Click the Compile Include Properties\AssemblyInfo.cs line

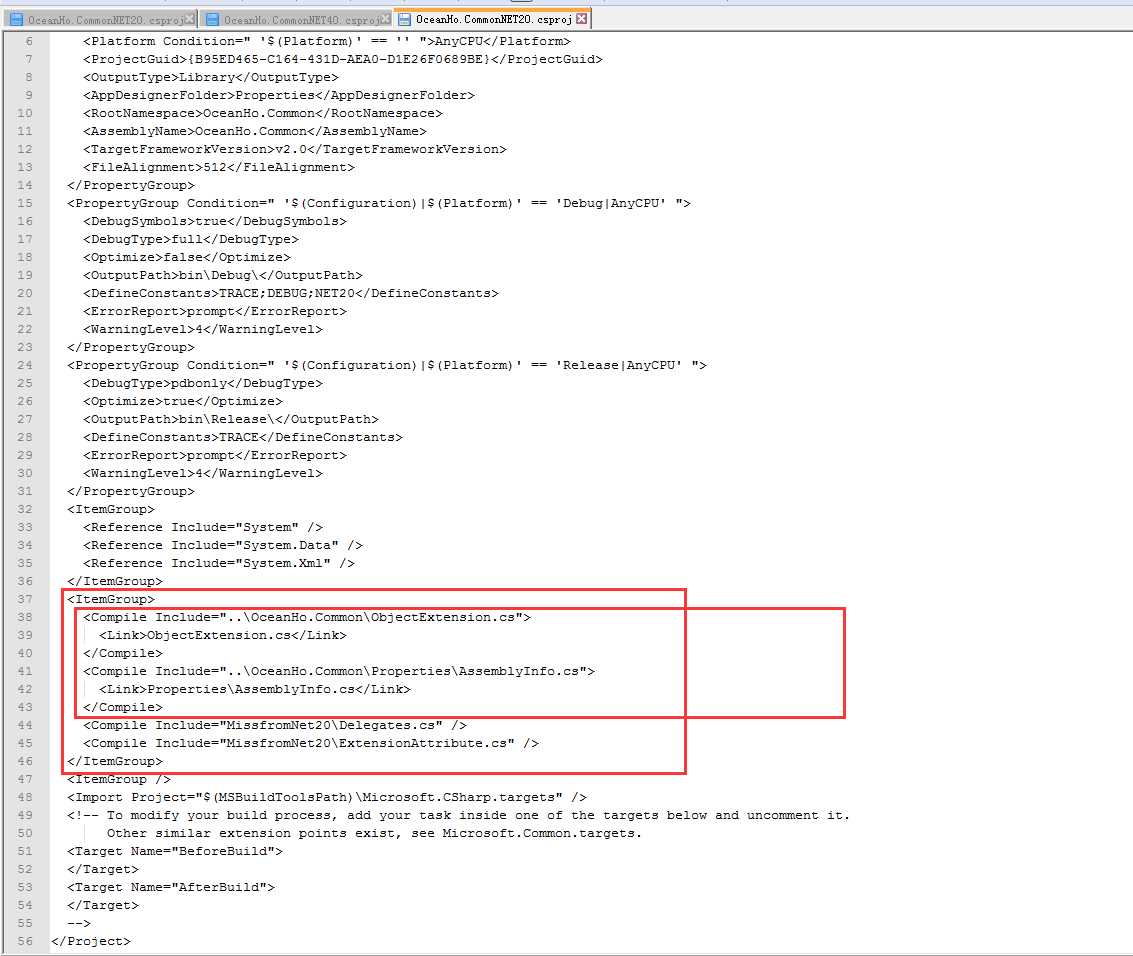coord(338,671)
